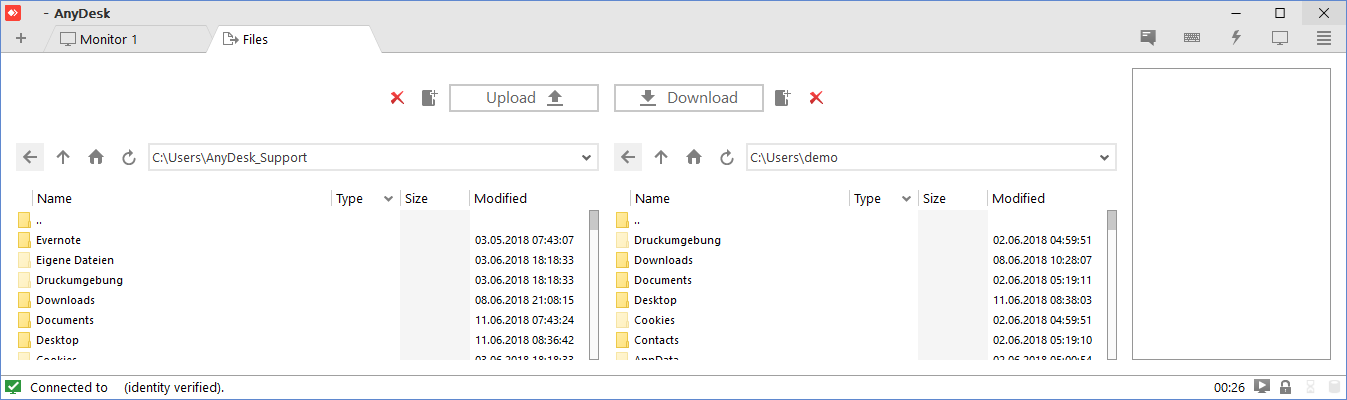1347x400 pixels.
Task: Click the Upload button
Action: pos(524,98)
